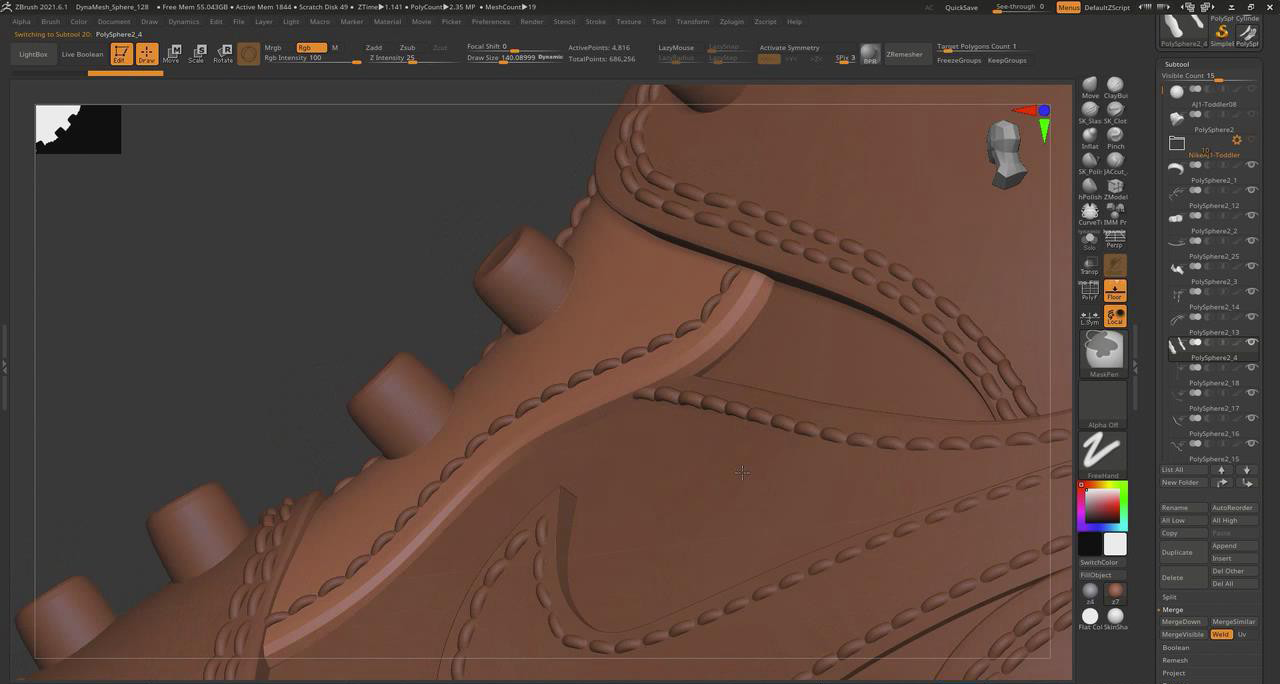Select the Scale transform tool
The image size is (1280, 684).
click(x=197, y=54)
